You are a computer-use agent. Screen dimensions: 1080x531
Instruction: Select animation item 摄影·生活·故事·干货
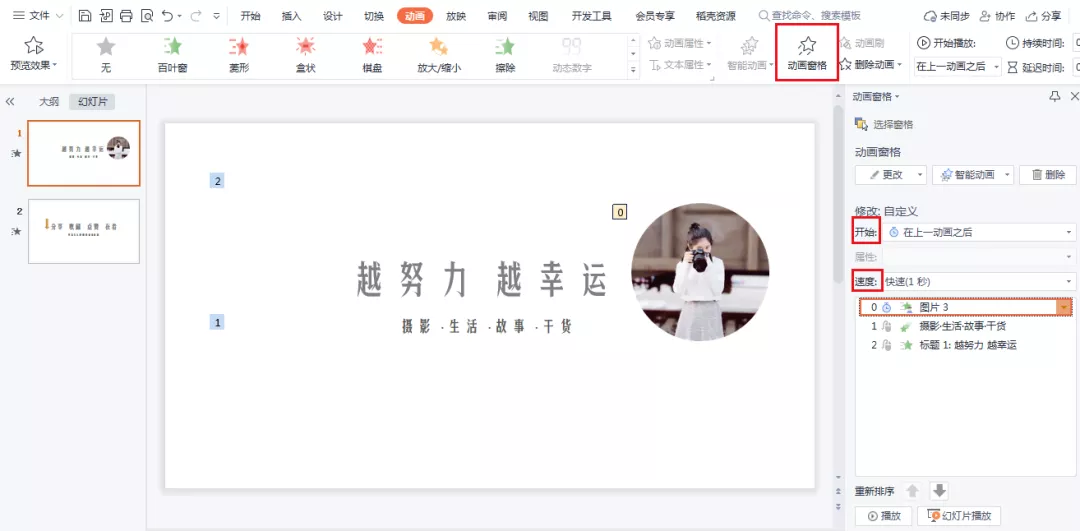pyautogui.click(x=964, y=326)
